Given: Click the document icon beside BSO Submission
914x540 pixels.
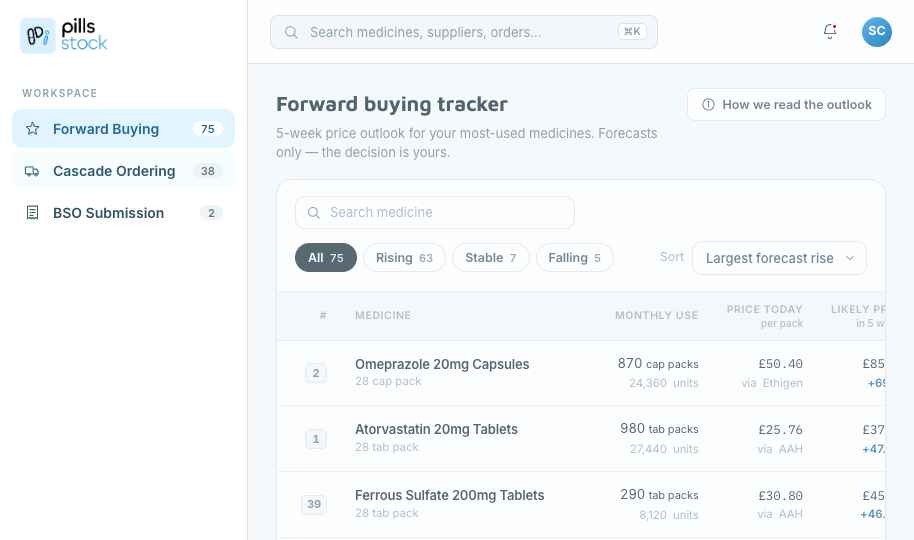Looking at the screenshot, I should pos(33,213).
